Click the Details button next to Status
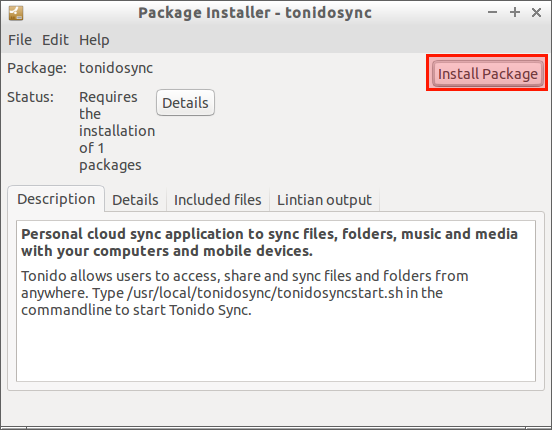Screen dimensions: 552x430 coord(185,103)
